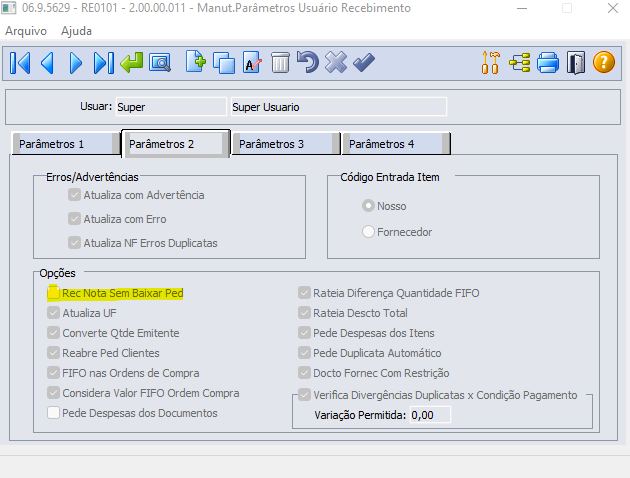Click the Variação Permitida value field
630x478 pixels.
pyautogui.click(x=430, y=415)
